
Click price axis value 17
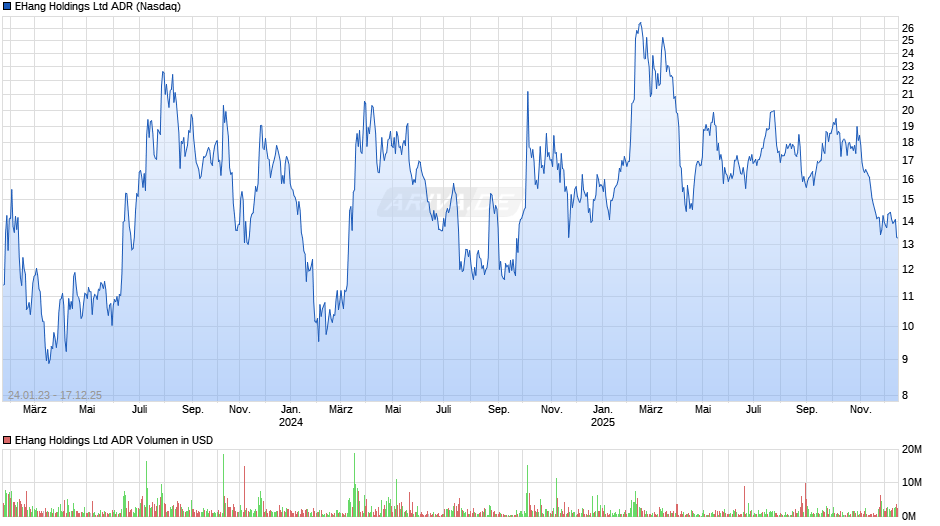pos(908,160)
